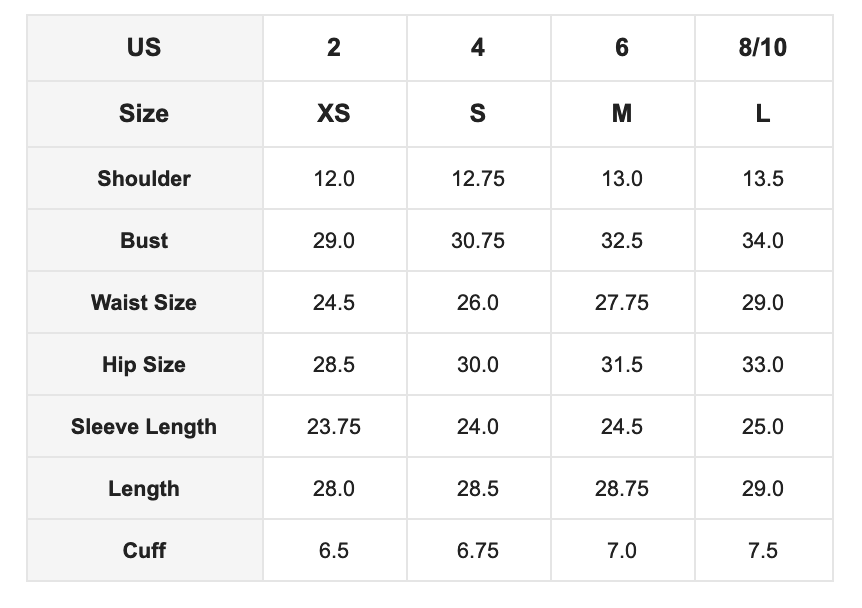Select the 7.5 cuff value
862x608 pixels.
coord(762,551)
